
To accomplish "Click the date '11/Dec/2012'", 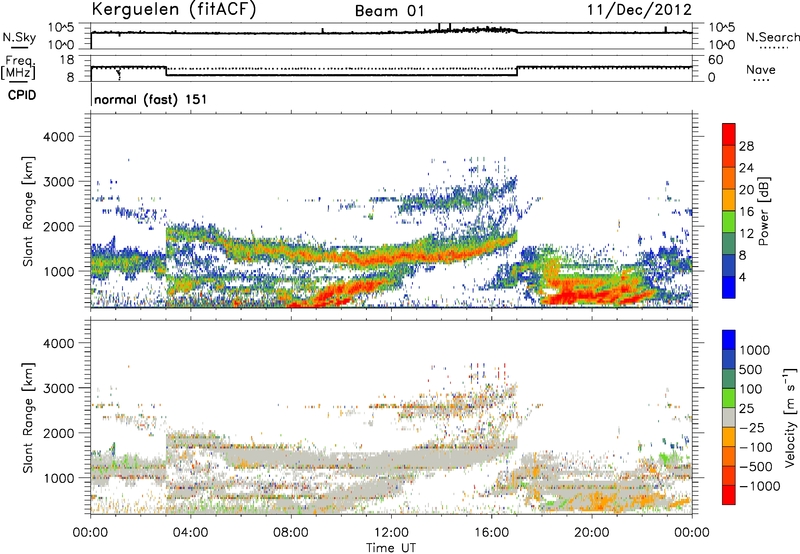I will point(639,10).
